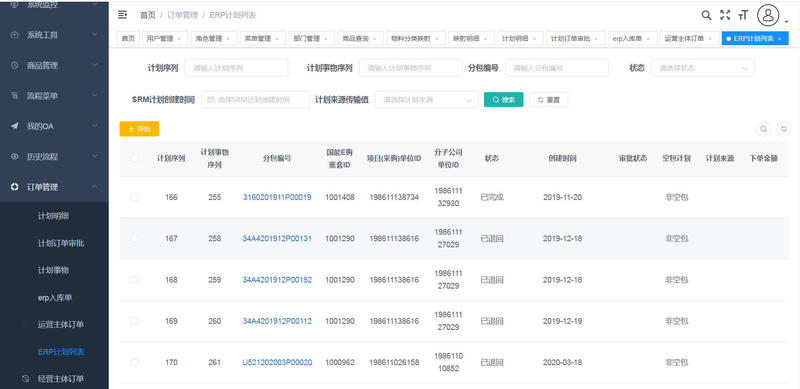Open link U521202003P00020
The height and width of the screenshot is (389, 800).
coord(277,362)
